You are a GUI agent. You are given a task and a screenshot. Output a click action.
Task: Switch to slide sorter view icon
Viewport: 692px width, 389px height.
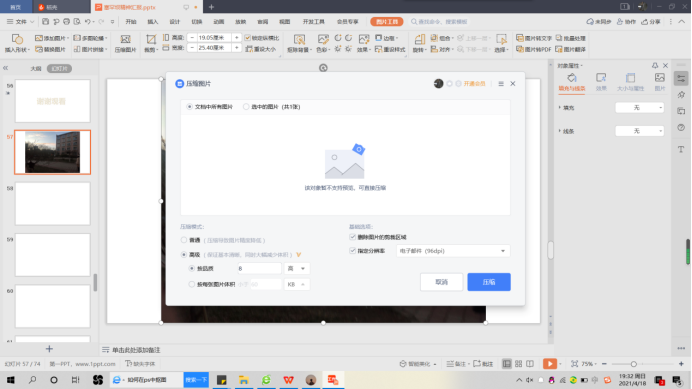coord(519,363)
